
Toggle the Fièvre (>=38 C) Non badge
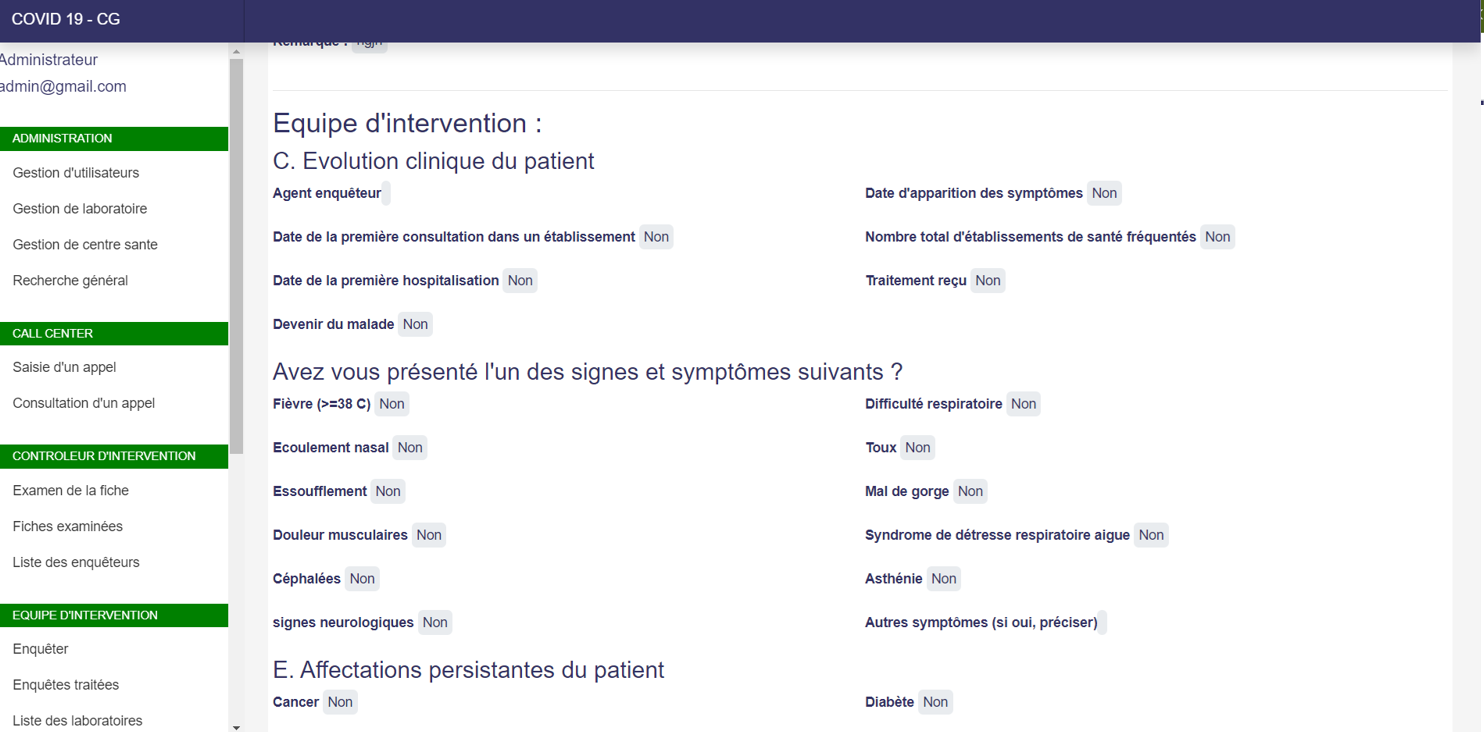[x=391, y=403]
